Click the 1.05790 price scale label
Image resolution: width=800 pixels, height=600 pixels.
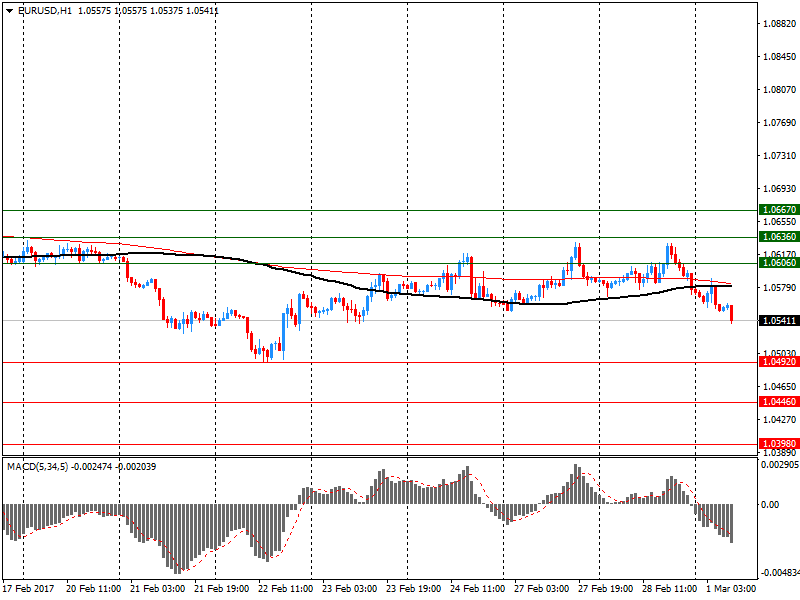pos(779,288)
